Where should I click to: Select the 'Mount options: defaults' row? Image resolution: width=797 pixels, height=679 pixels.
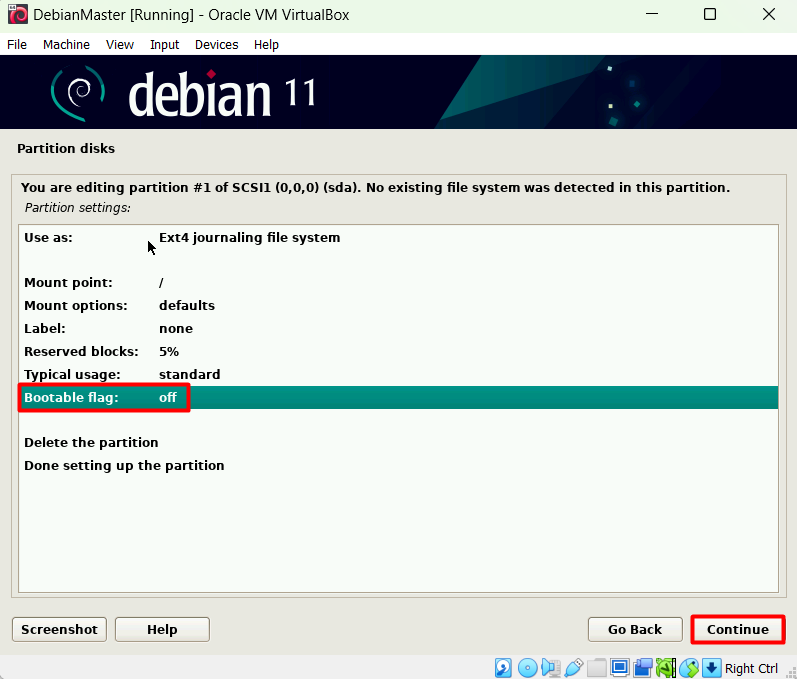398,305
